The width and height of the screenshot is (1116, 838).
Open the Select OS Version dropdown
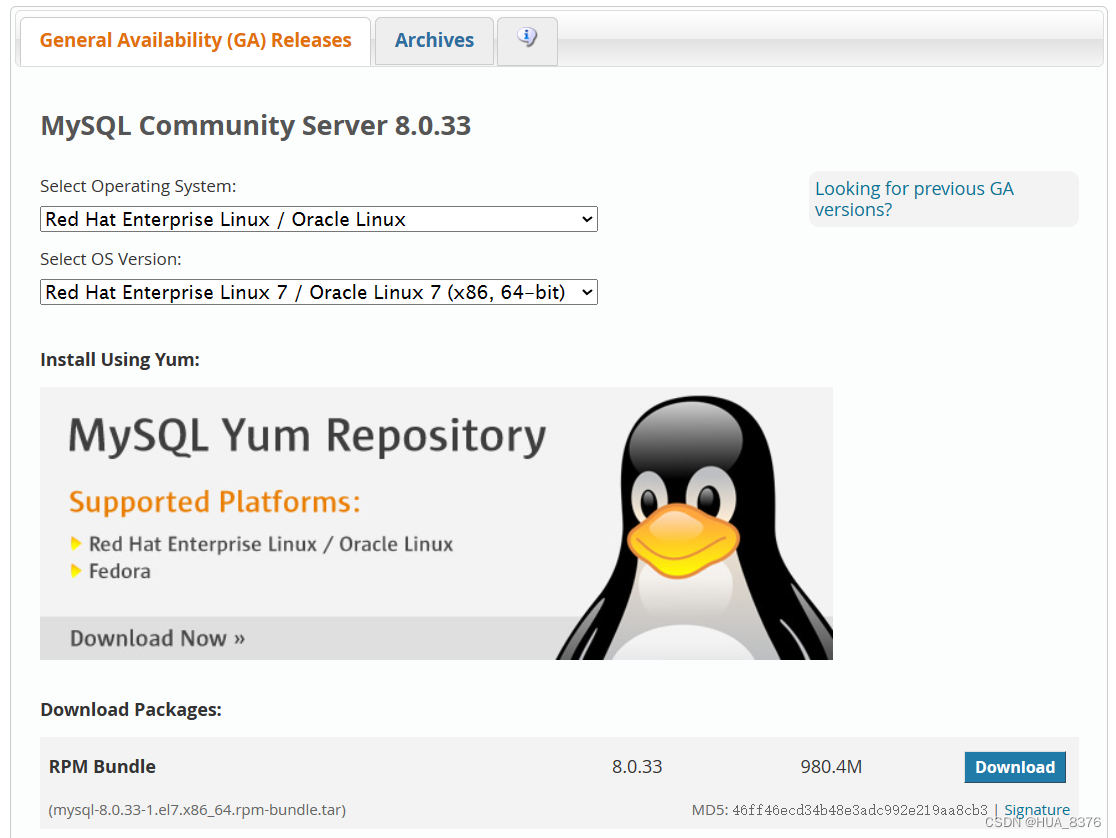pos(318,292)
